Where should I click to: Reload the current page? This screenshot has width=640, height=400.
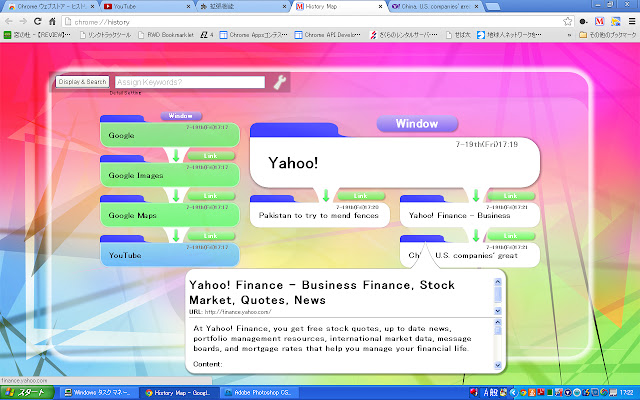click(38, 22)
